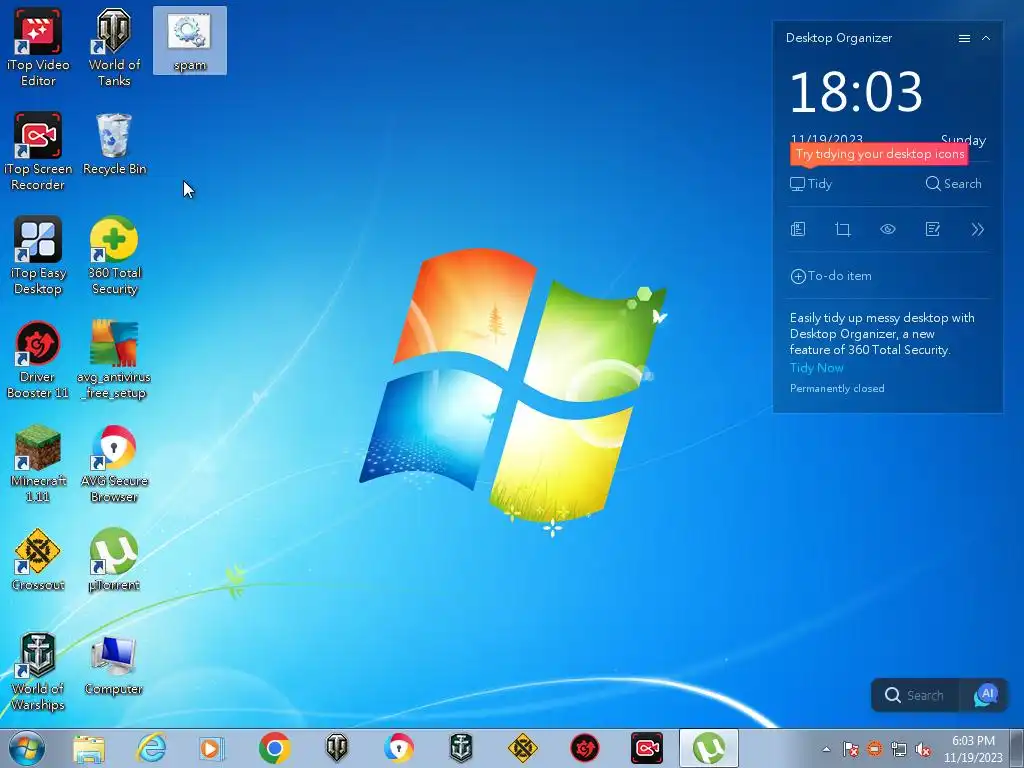This screenshot has width=1024, height=768.
Task: Click Tidy in Desktop Organizer
Action: [811, 184]
